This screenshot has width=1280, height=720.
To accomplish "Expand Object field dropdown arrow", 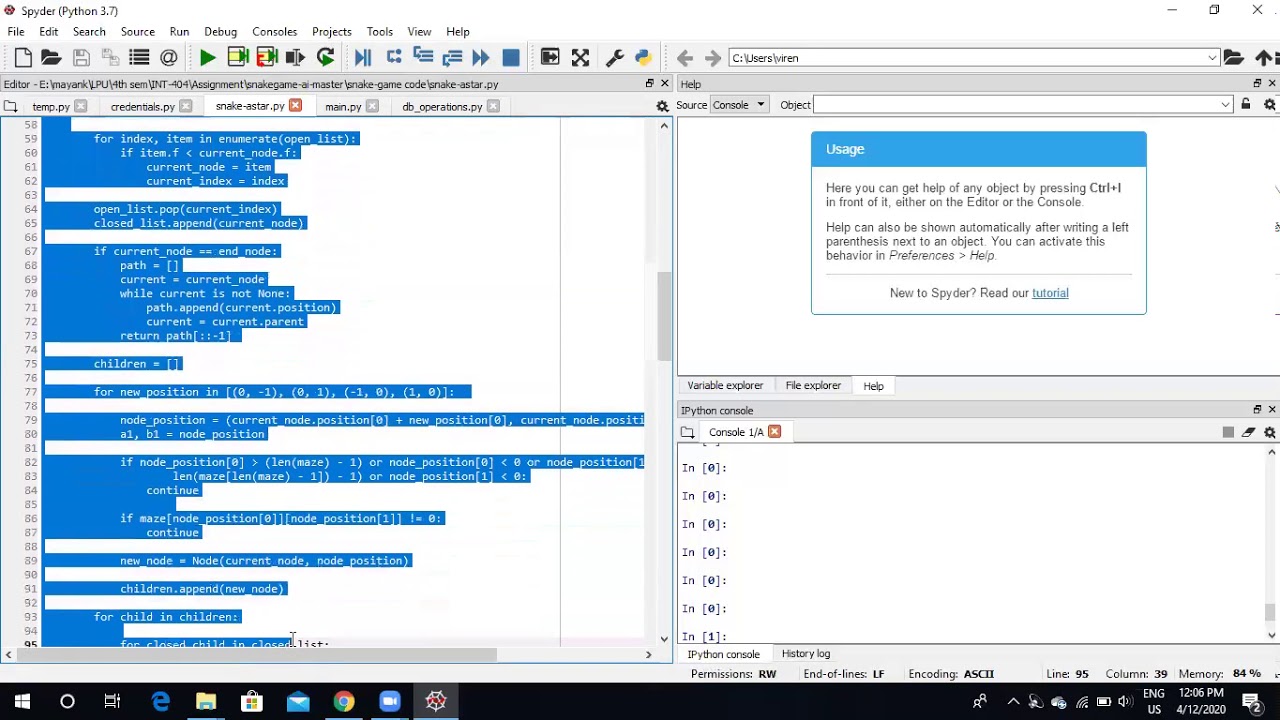I will pyautogui.click(x=1225, y=105).
